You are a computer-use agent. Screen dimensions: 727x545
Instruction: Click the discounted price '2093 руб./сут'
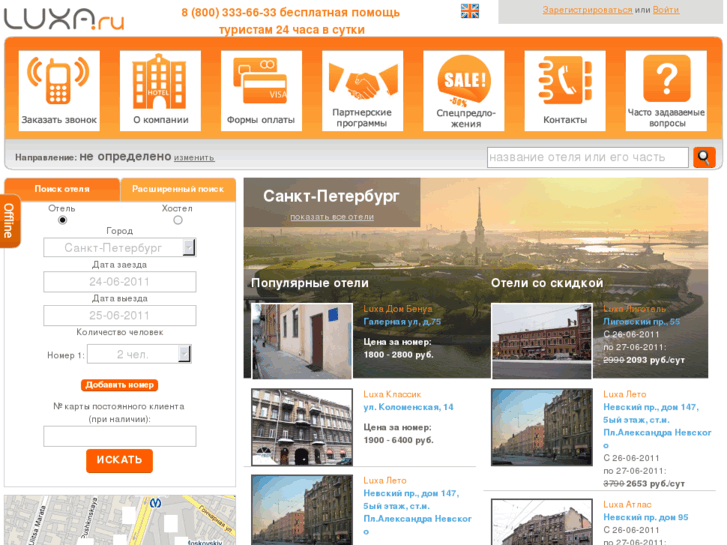655,360
